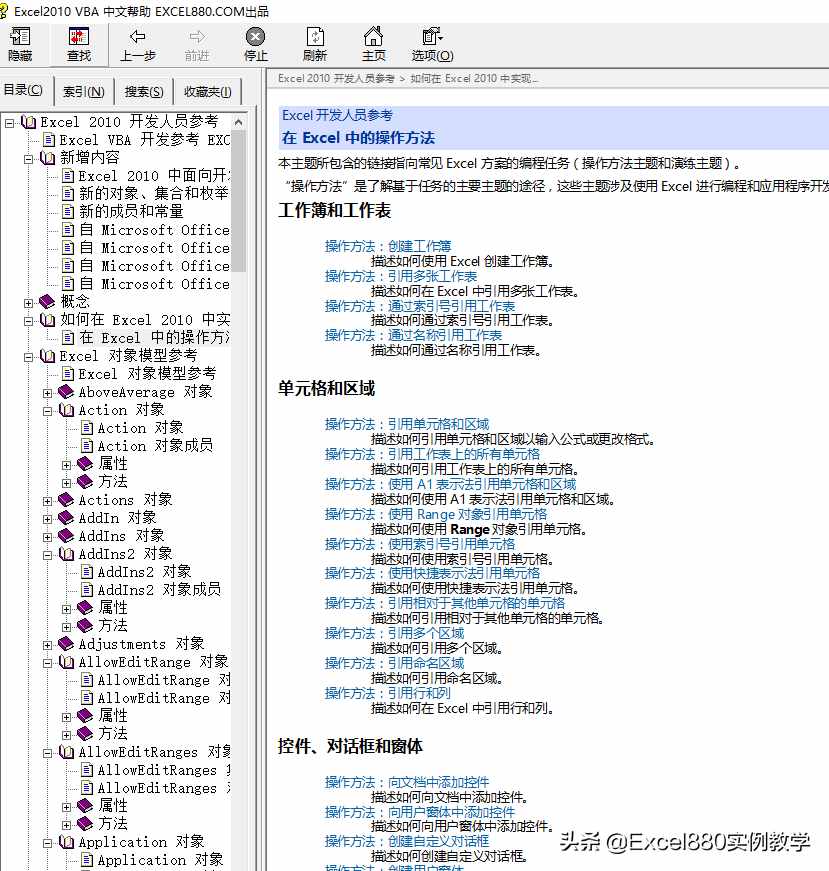Open the AddIns2 对象成员 page icon
Image resolution: width=829 pixels, height=871 pixels.
[x=87, y=589]
